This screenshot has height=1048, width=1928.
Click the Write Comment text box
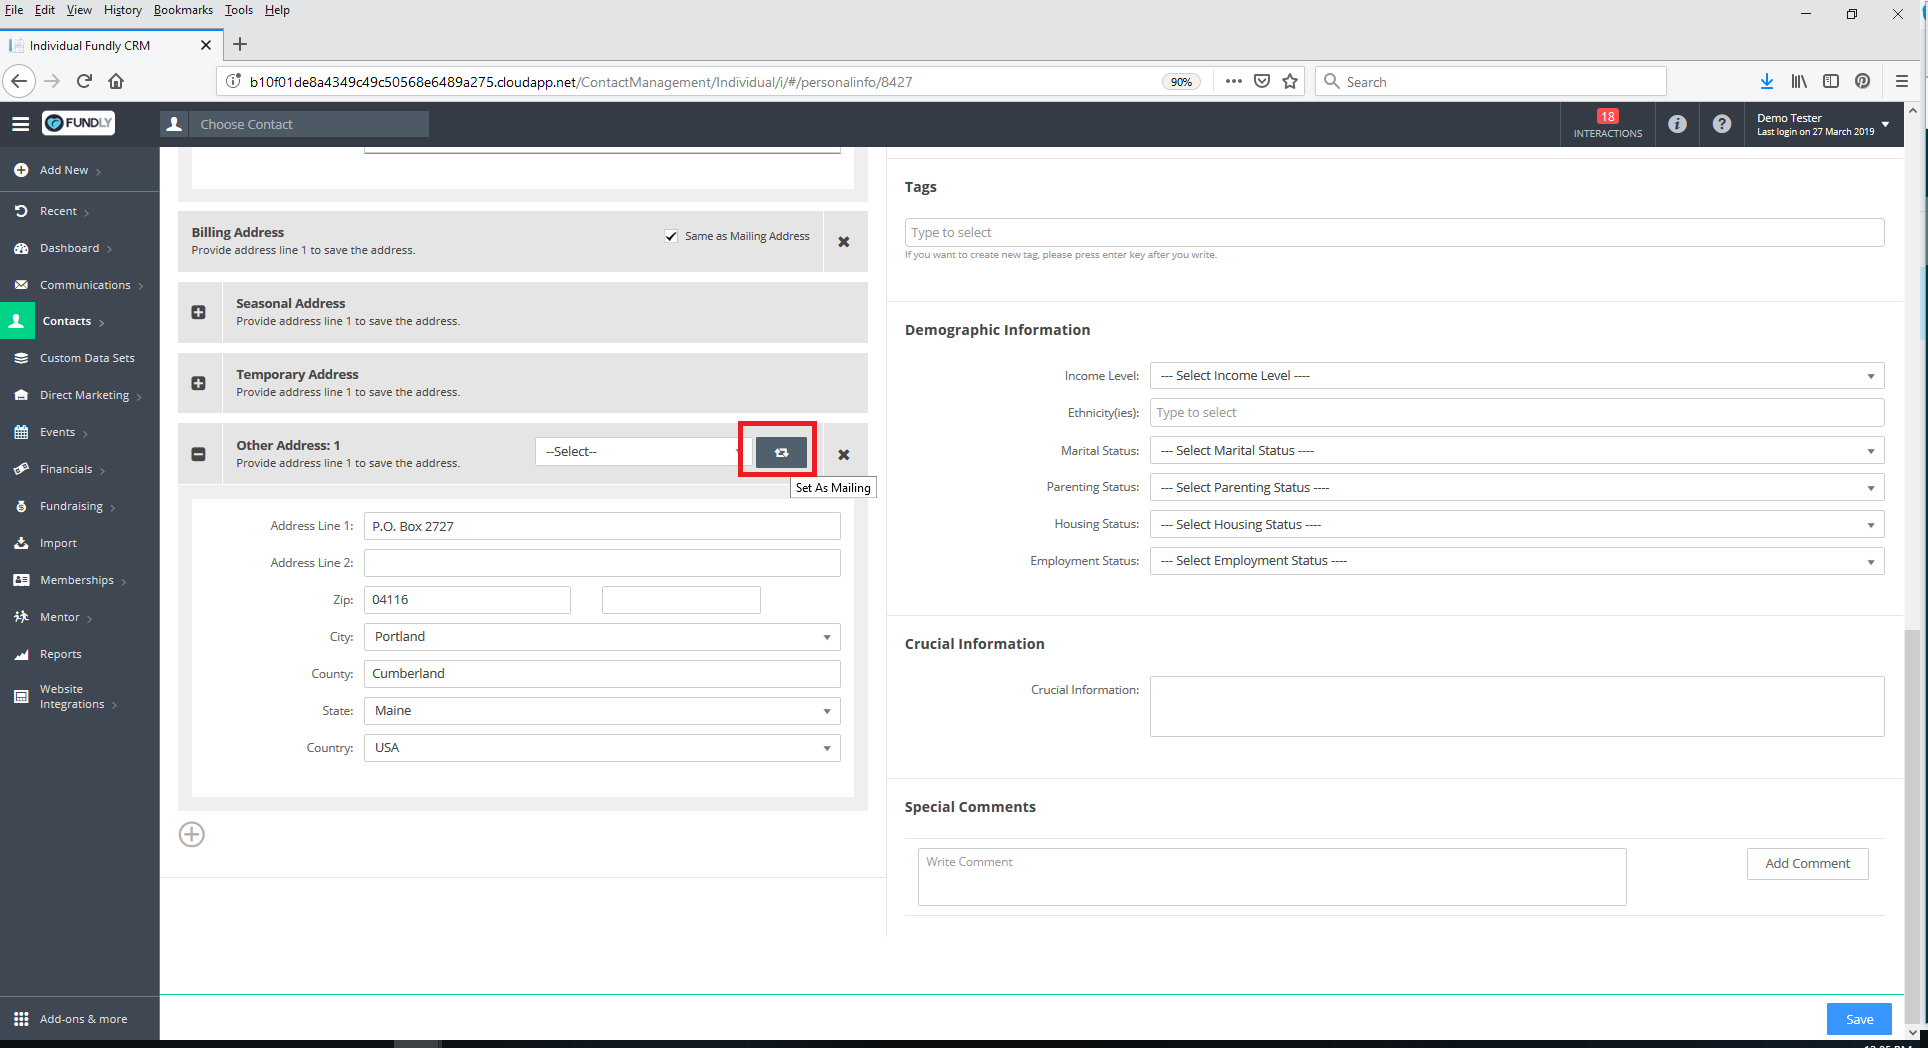point(1272,877)
